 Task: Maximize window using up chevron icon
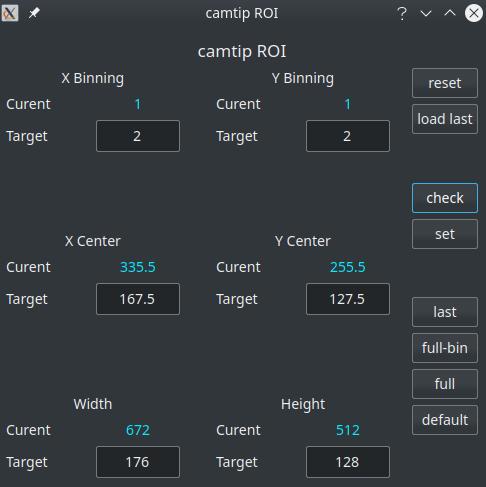[x=450, y=13]
